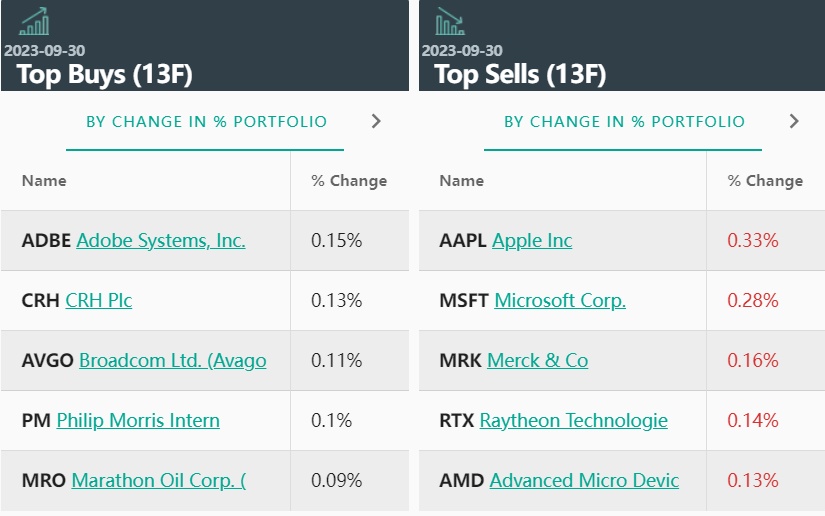Click next arrow in Top Buys panel
Image resolution: width=825 pixels, height=516 pixels.
pyautogui.click(x=376, y=121)
